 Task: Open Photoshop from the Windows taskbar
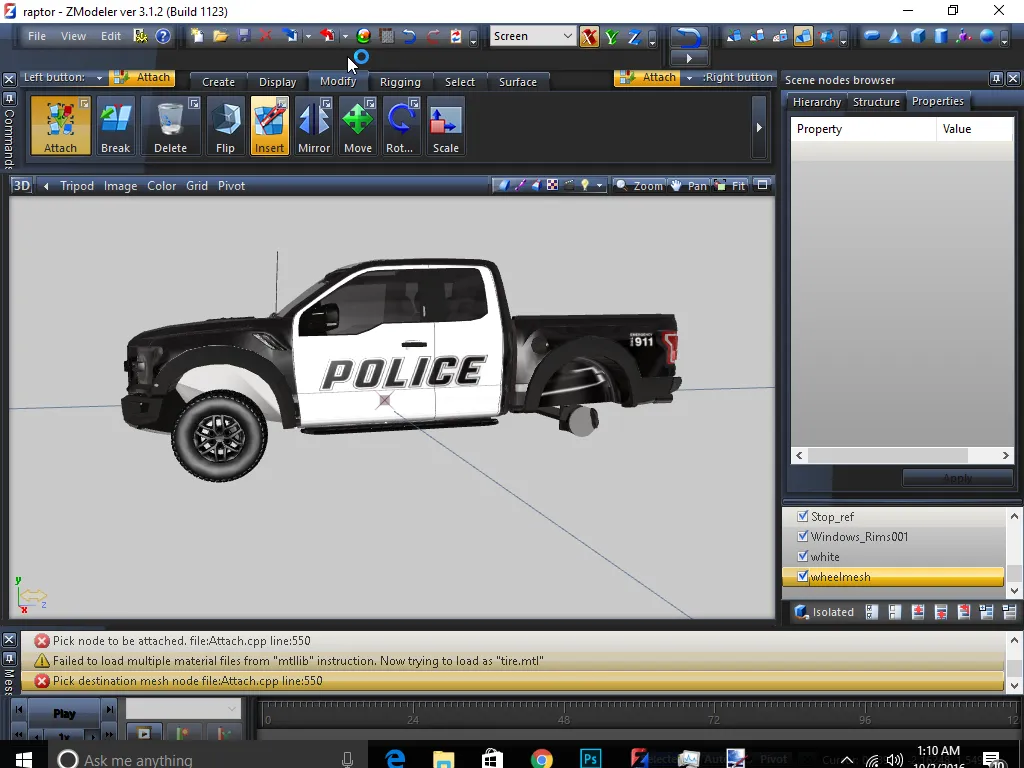click(590, 759)
